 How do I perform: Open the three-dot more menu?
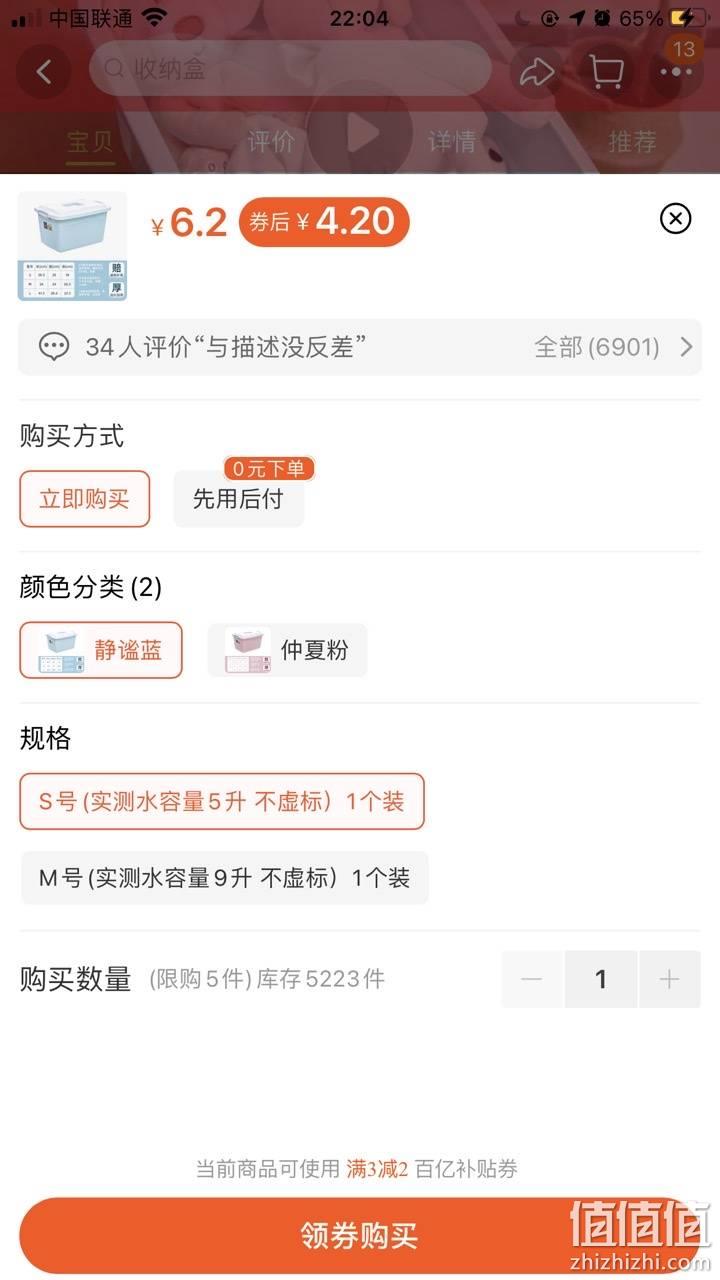coord(676,72)
